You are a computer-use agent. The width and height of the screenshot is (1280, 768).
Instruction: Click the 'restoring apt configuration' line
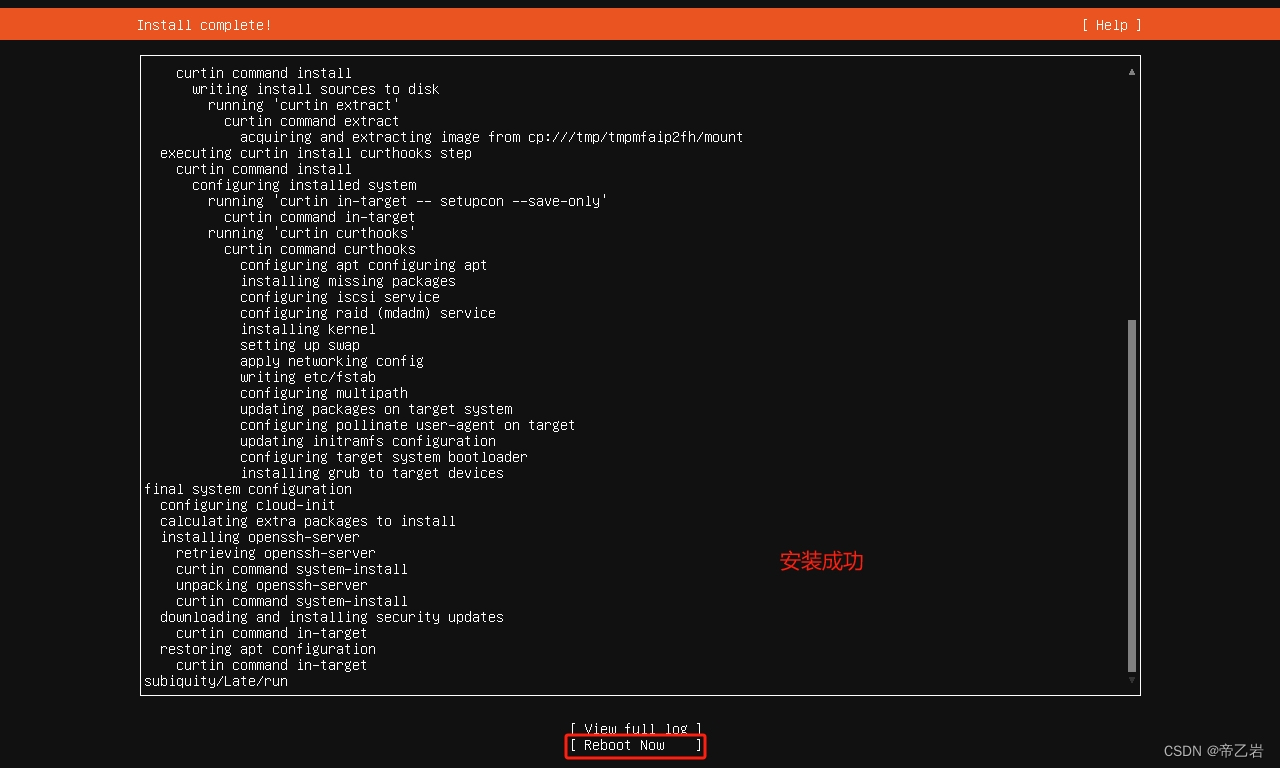268,649
